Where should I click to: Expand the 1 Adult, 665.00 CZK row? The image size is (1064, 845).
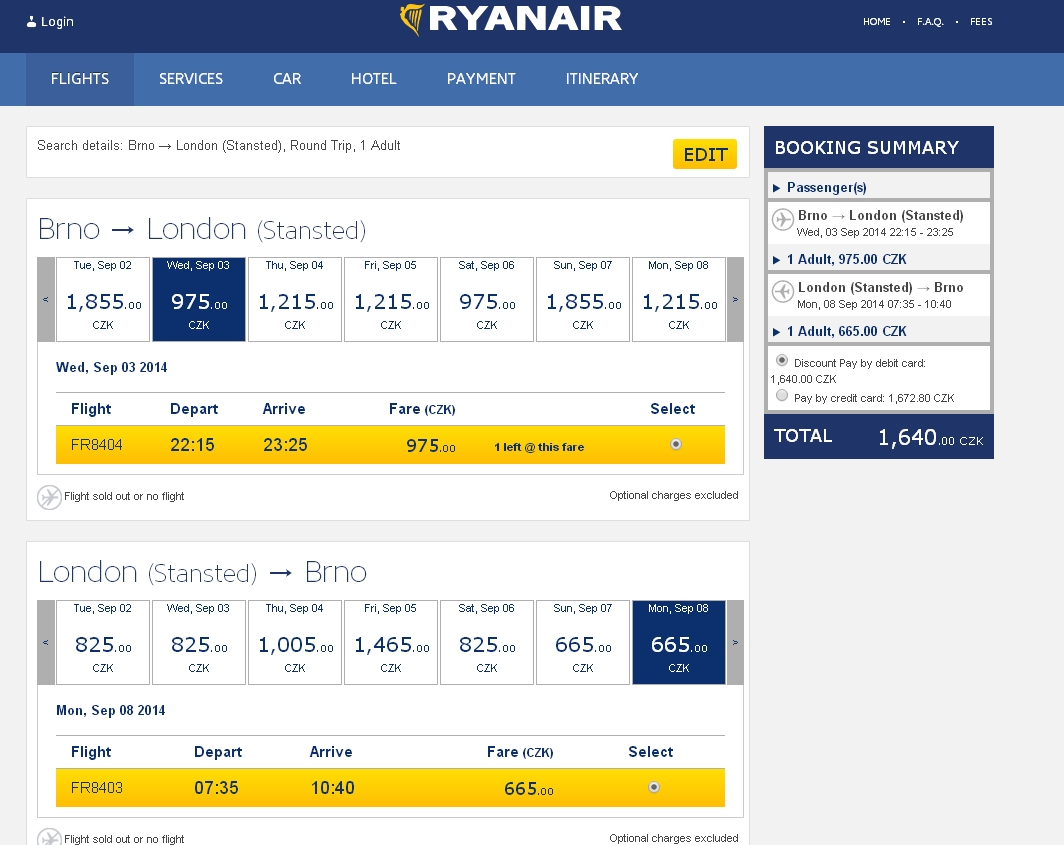(x=879, y=331)
